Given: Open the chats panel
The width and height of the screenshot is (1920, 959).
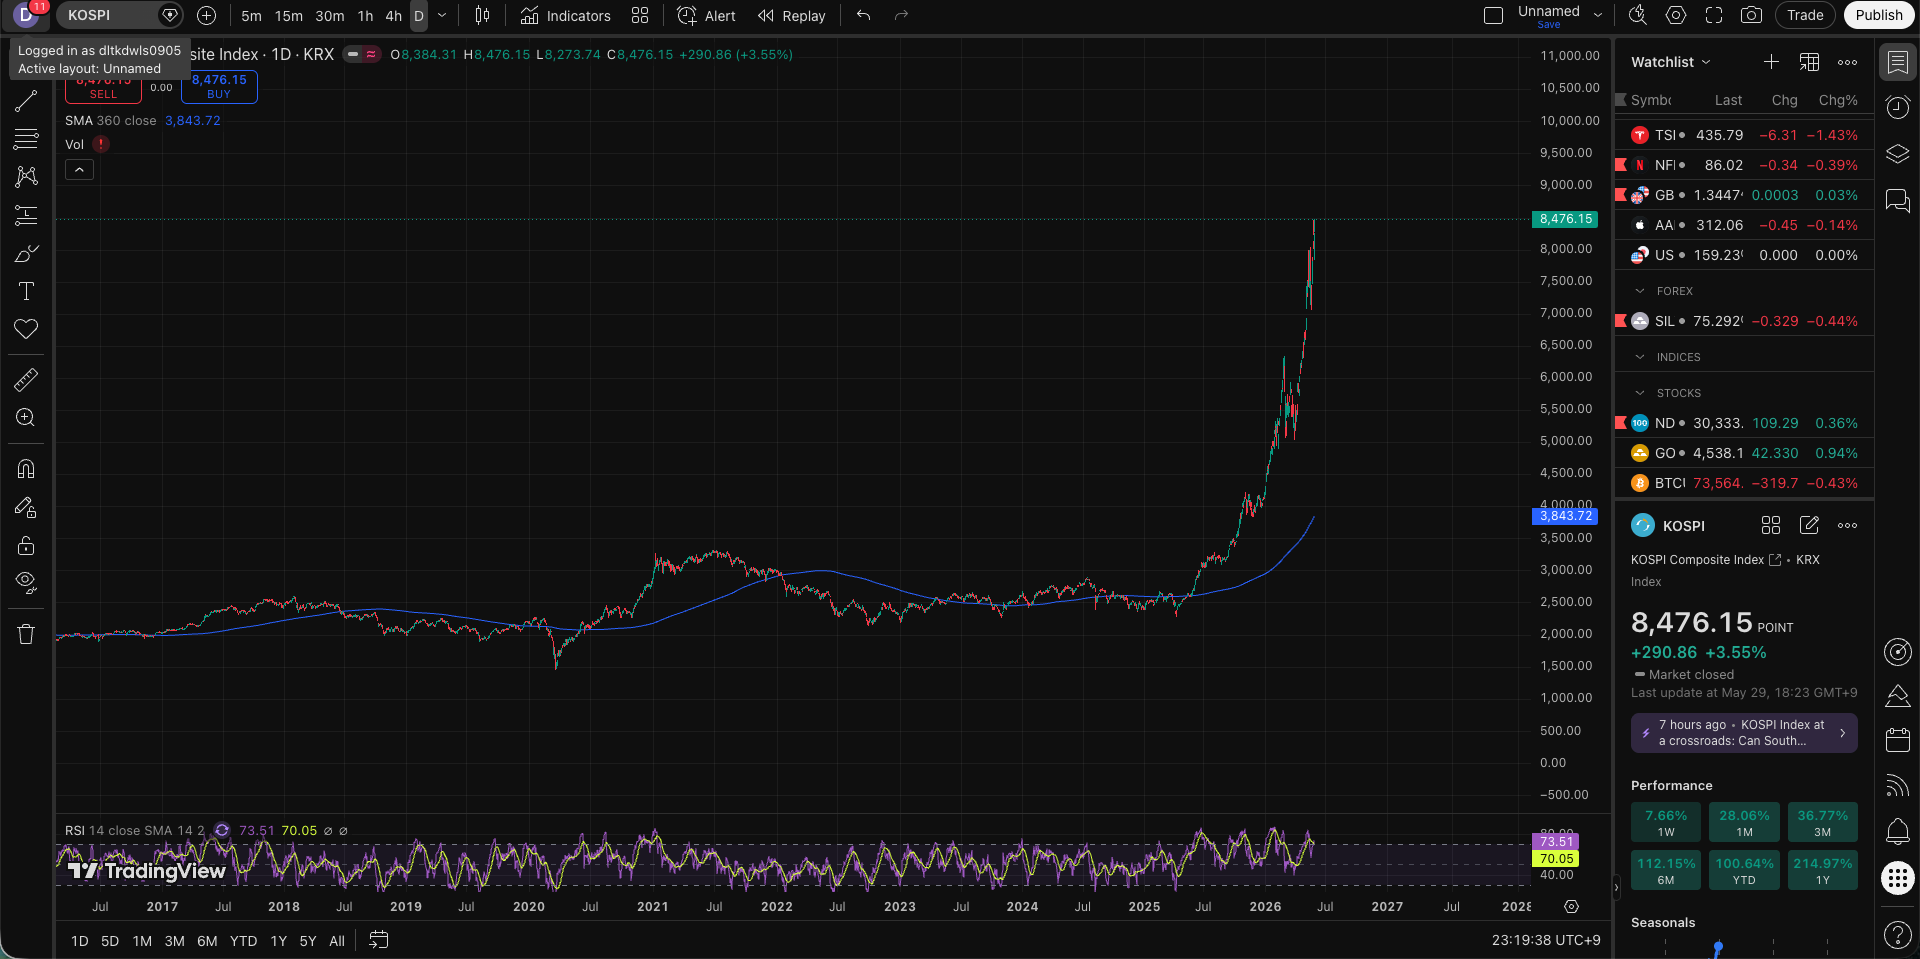Looking at the screenshot, I should [1897, 200].
